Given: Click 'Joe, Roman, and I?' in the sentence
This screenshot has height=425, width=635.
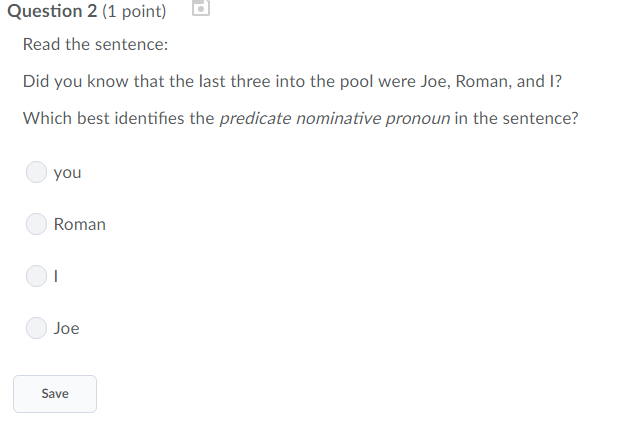Looking at the screenshot, I should point(491,81).
